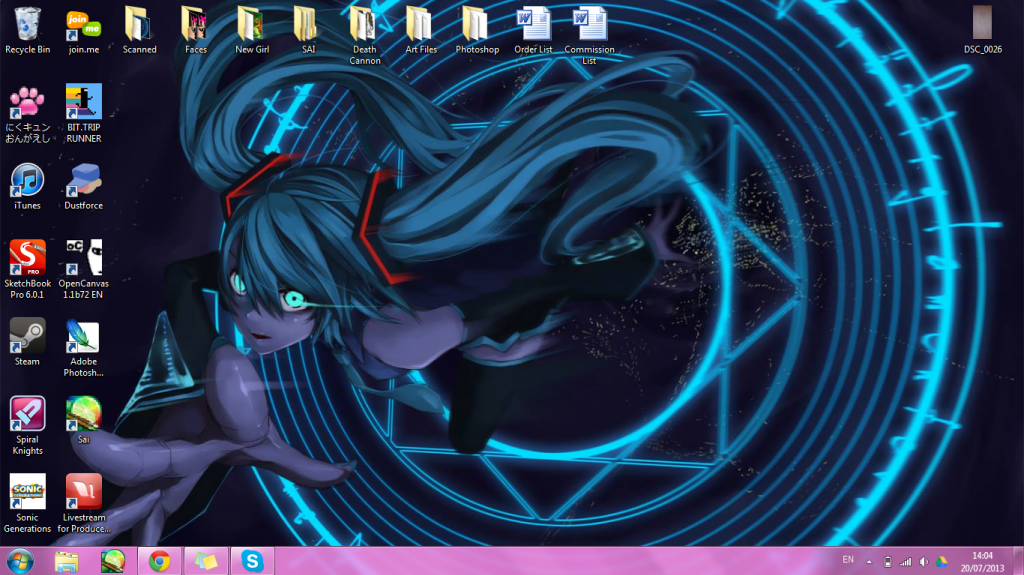The height and width of the screenshot is (575, 1024).
Task: Launch Sonic Generations shortcut
Action: 27,504
